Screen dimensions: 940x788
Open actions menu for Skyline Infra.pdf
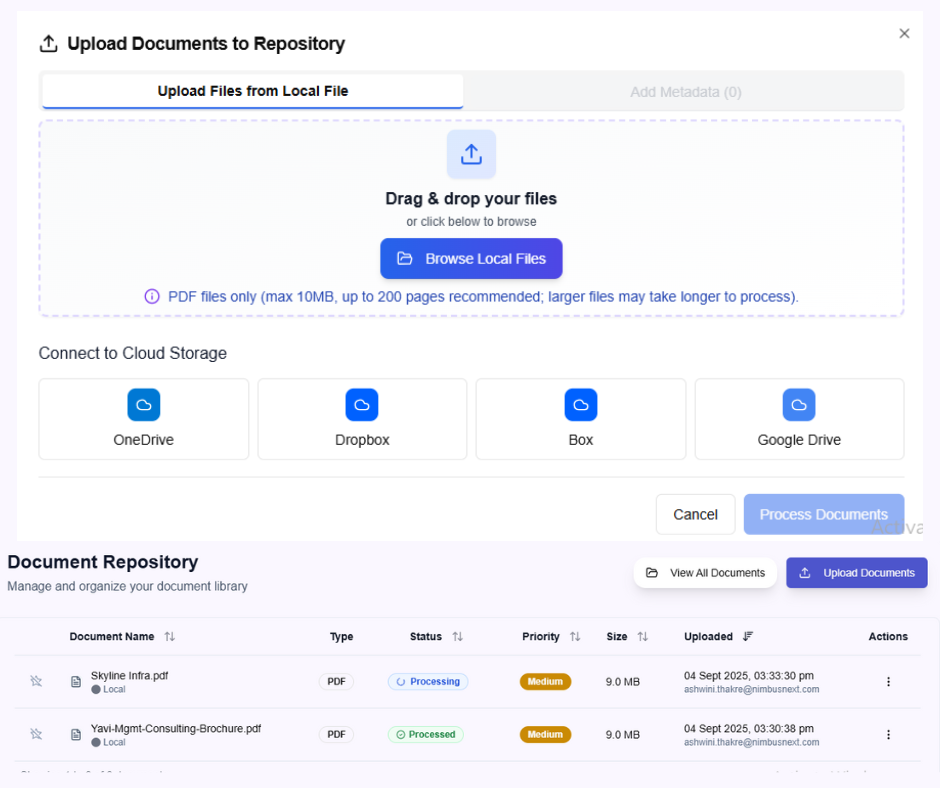(888, 681)
